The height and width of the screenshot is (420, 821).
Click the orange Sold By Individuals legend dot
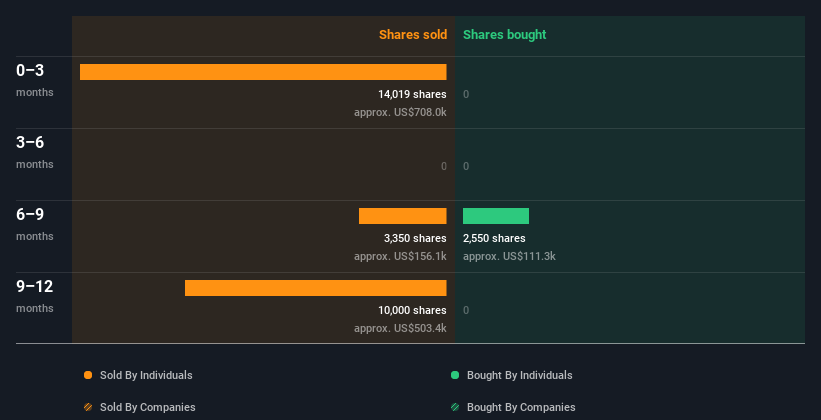pyautogui.click(x=88, y=375)
